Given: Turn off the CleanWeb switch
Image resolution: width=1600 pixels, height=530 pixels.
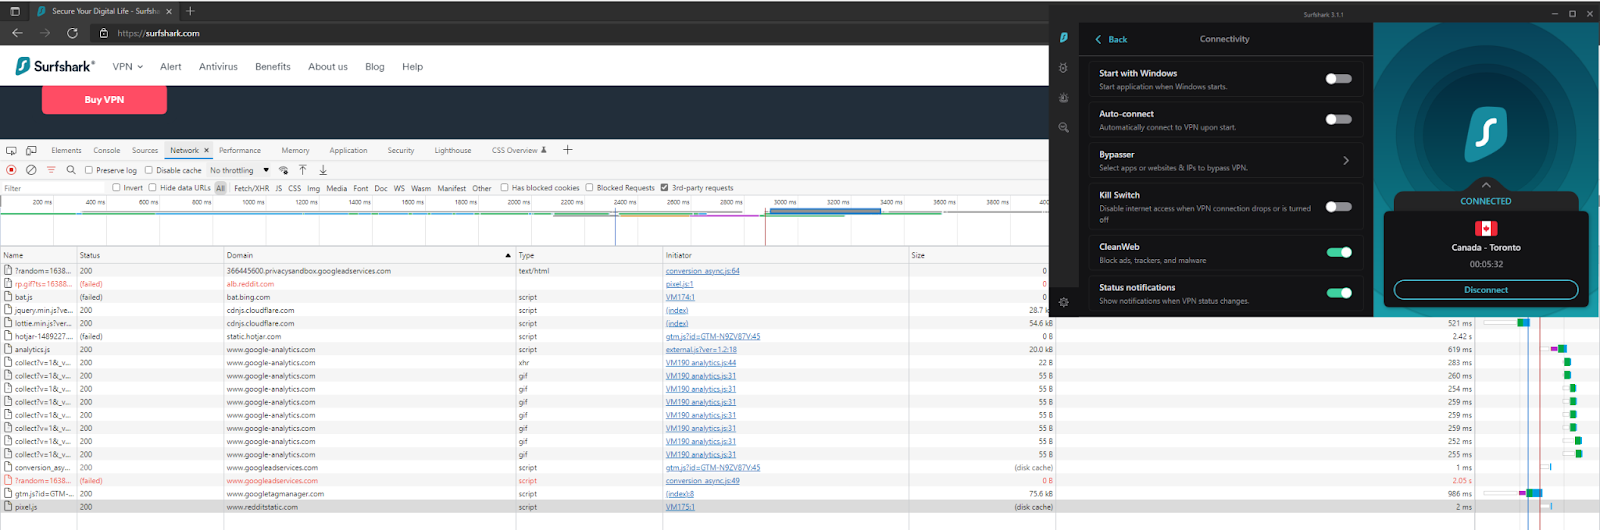Looking at the screenshot, I should 1338,252.
